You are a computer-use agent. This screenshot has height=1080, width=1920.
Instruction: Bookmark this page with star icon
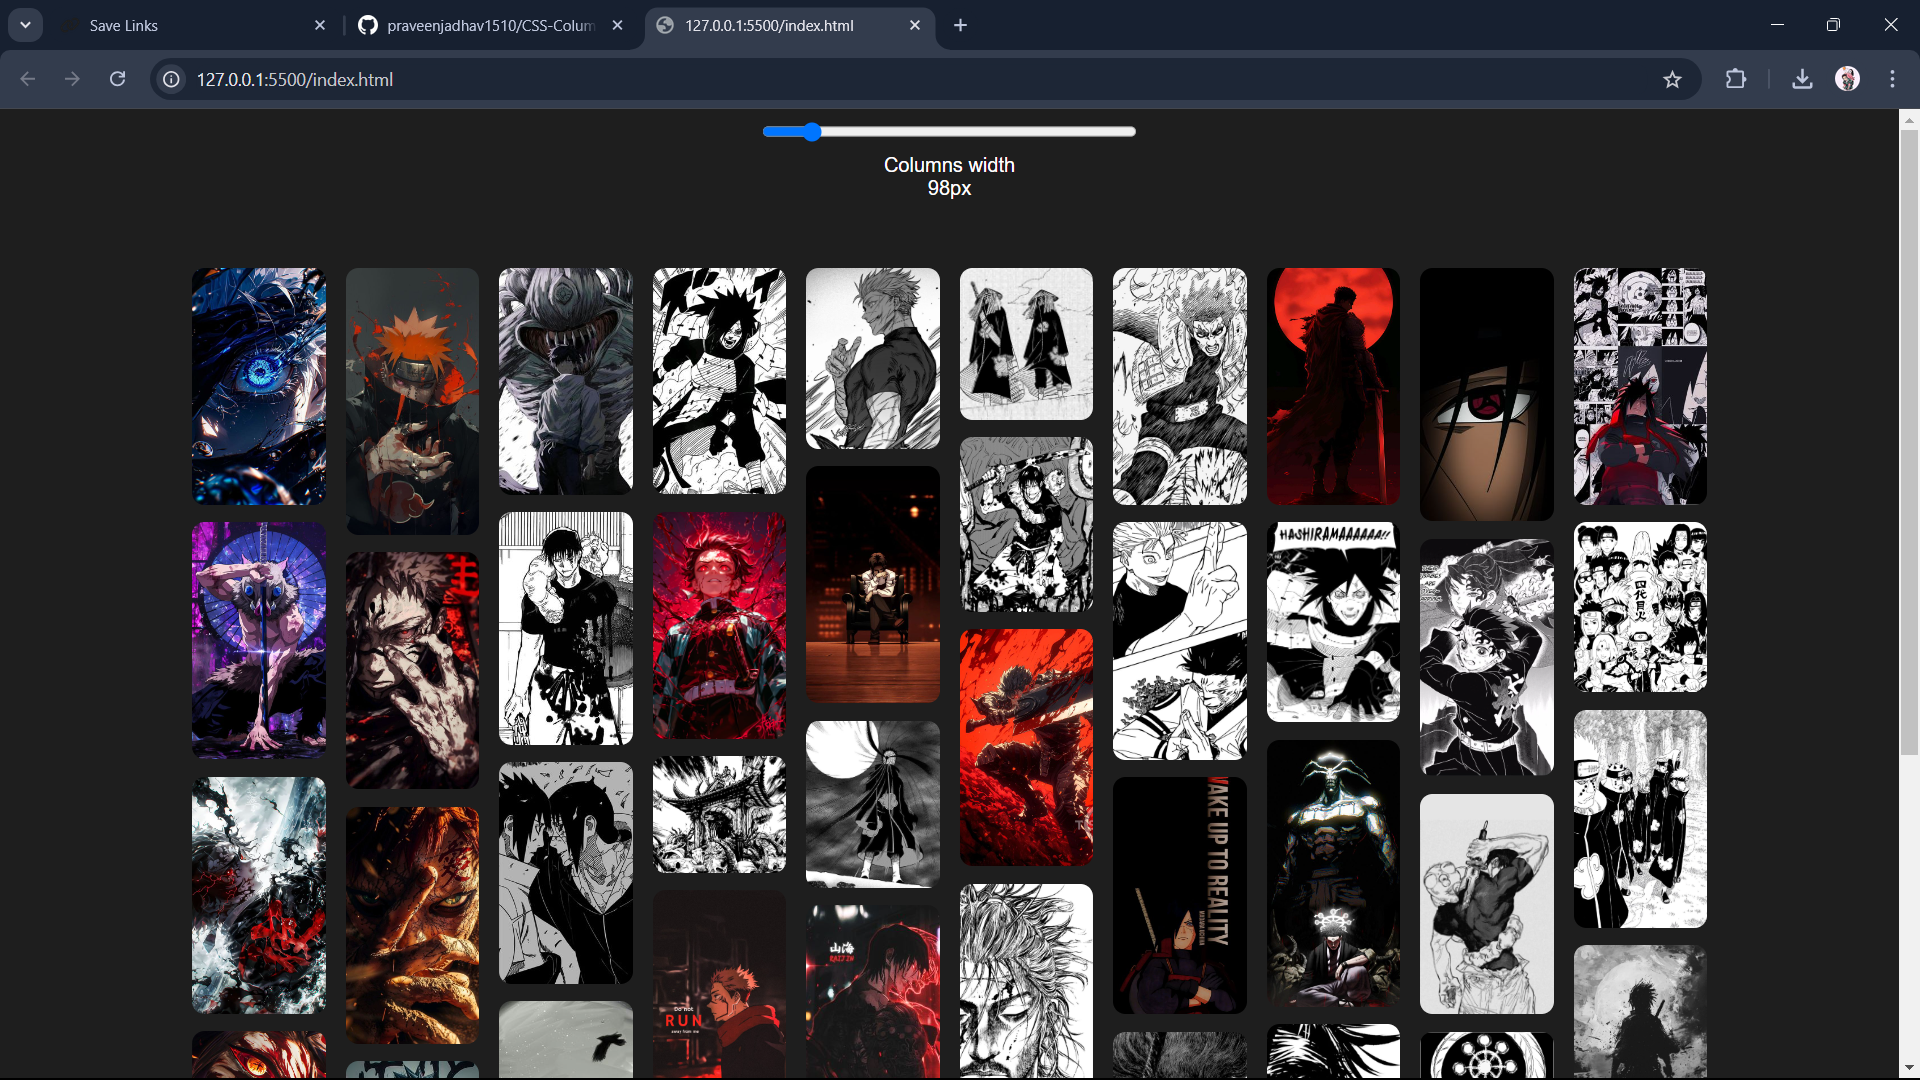coord(1672,79)
